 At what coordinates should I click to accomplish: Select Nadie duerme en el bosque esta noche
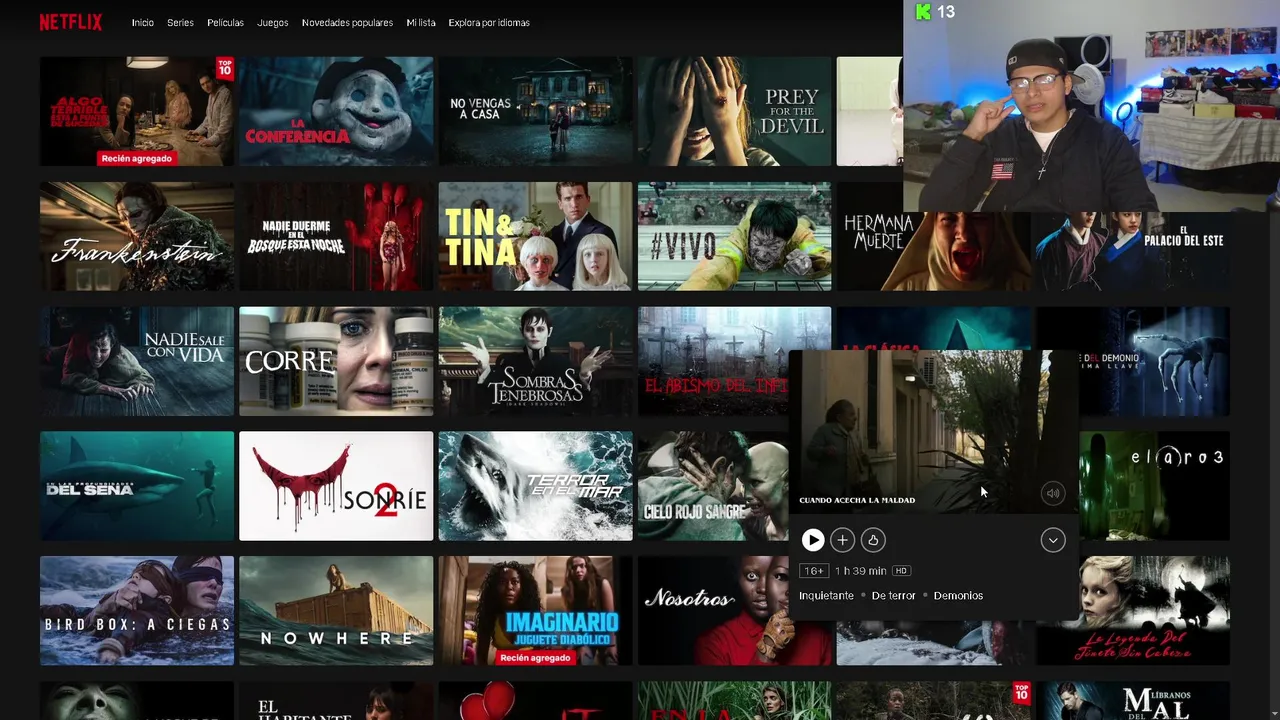pyautogui.click(x=336, y=236)
